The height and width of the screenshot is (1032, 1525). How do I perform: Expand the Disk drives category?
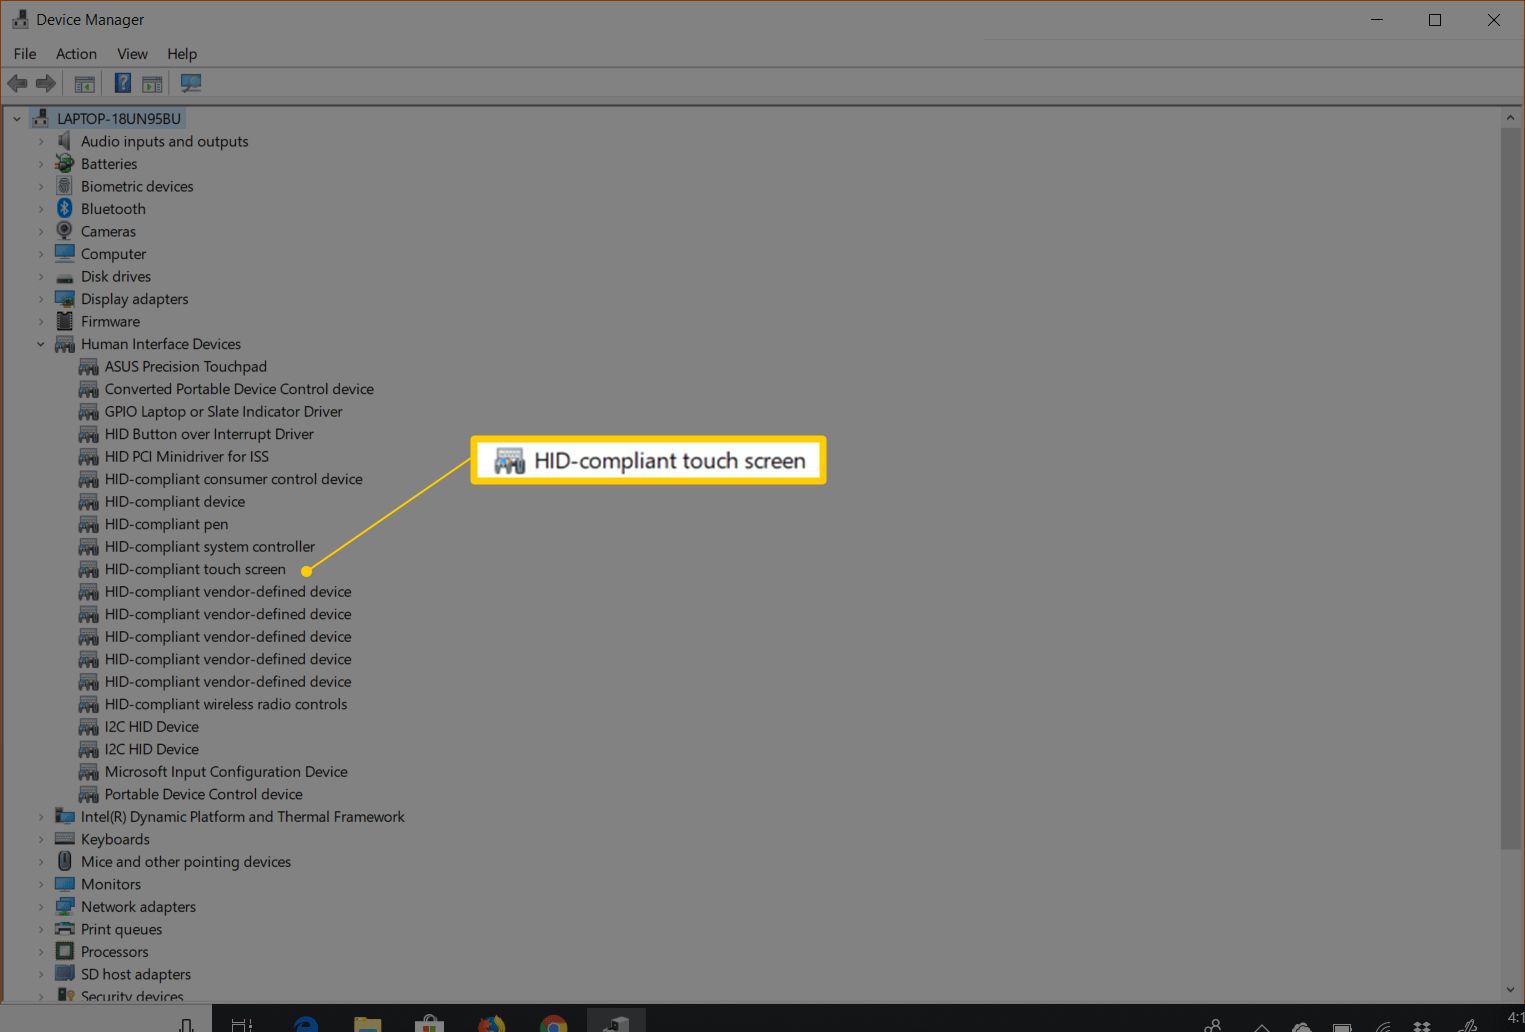(41, 277)
